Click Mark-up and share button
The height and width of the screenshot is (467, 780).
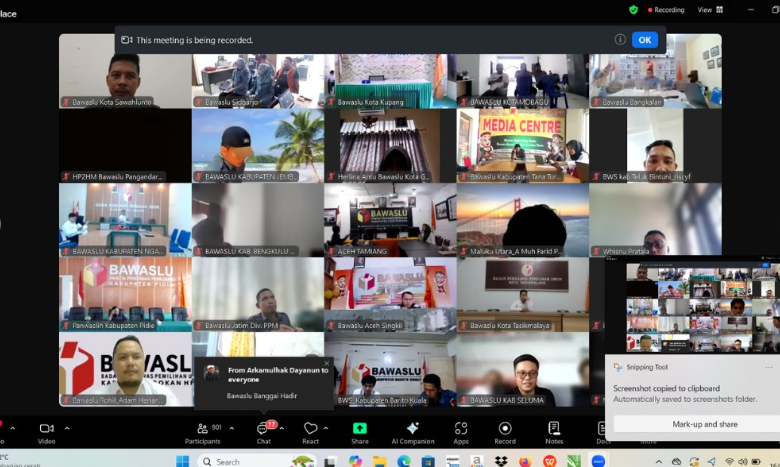tap(692, 424)
